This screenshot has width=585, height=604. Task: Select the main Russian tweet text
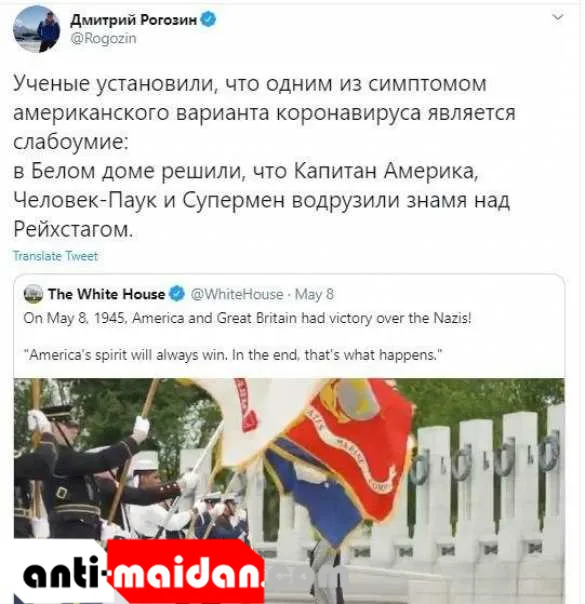[x=264, y=156]
